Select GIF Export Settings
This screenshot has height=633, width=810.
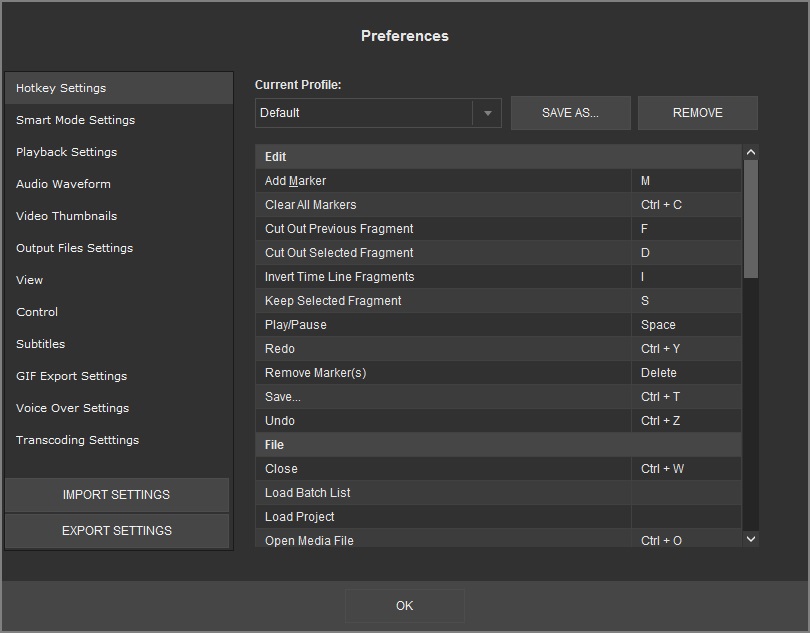tap(71, 376)
